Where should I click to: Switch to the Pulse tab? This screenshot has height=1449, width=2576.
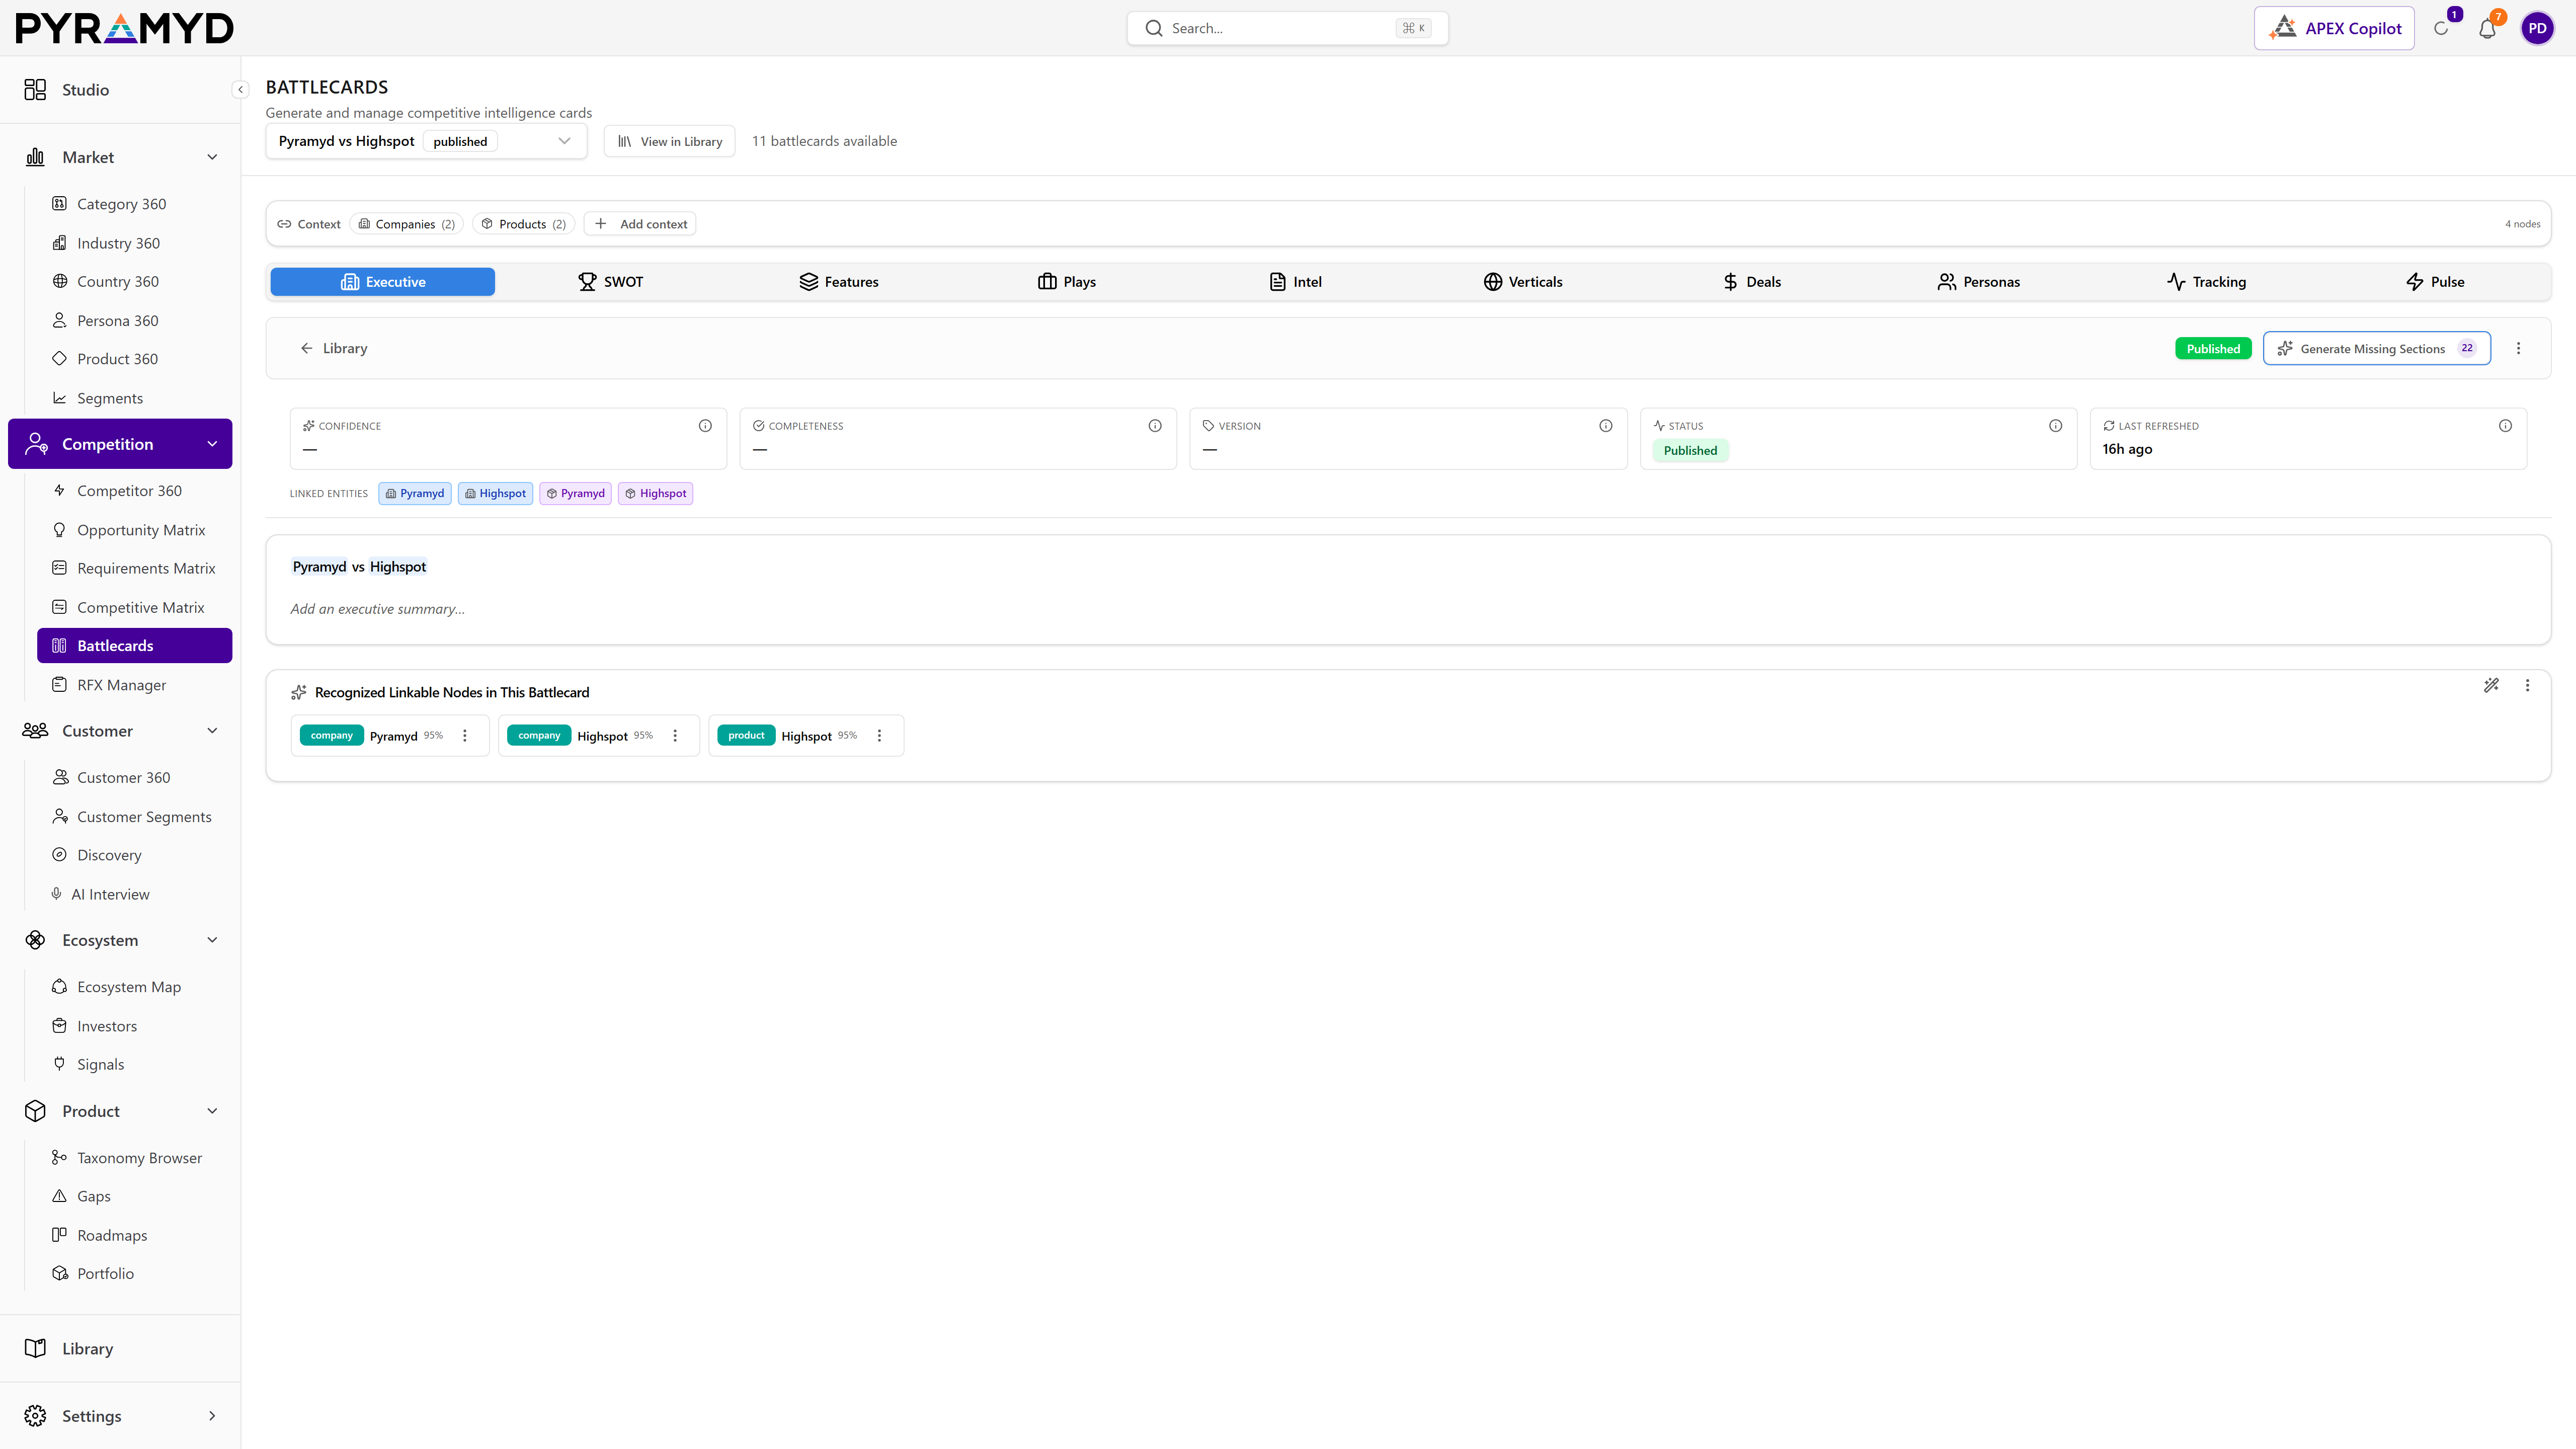[x=2435, y=282]
